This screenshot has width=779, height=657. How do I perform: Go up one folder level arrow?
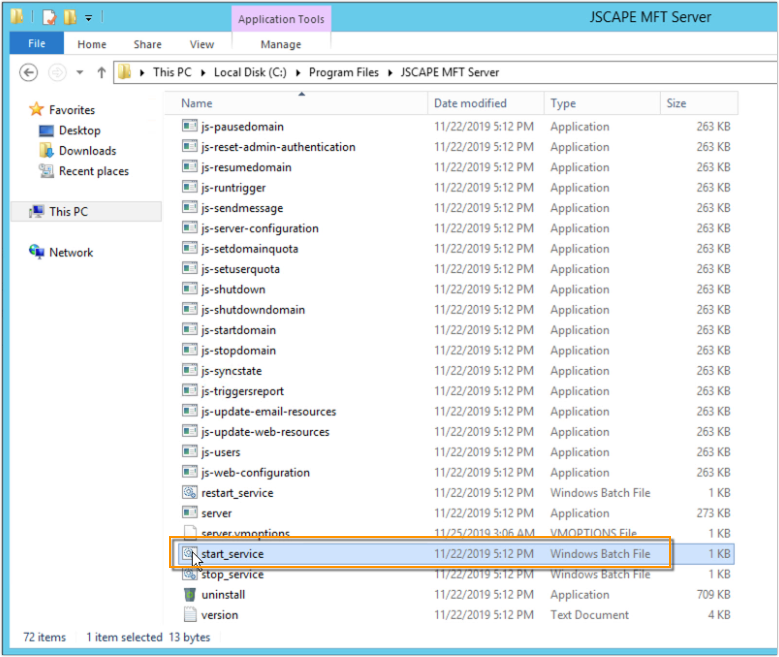[x=101, y=73]
